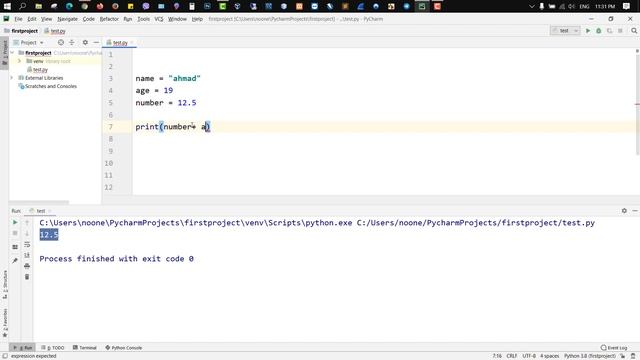Screen dimensions: 640x360
Task: Click the Down the stack trace arrow
Action: tap(27, 233)
